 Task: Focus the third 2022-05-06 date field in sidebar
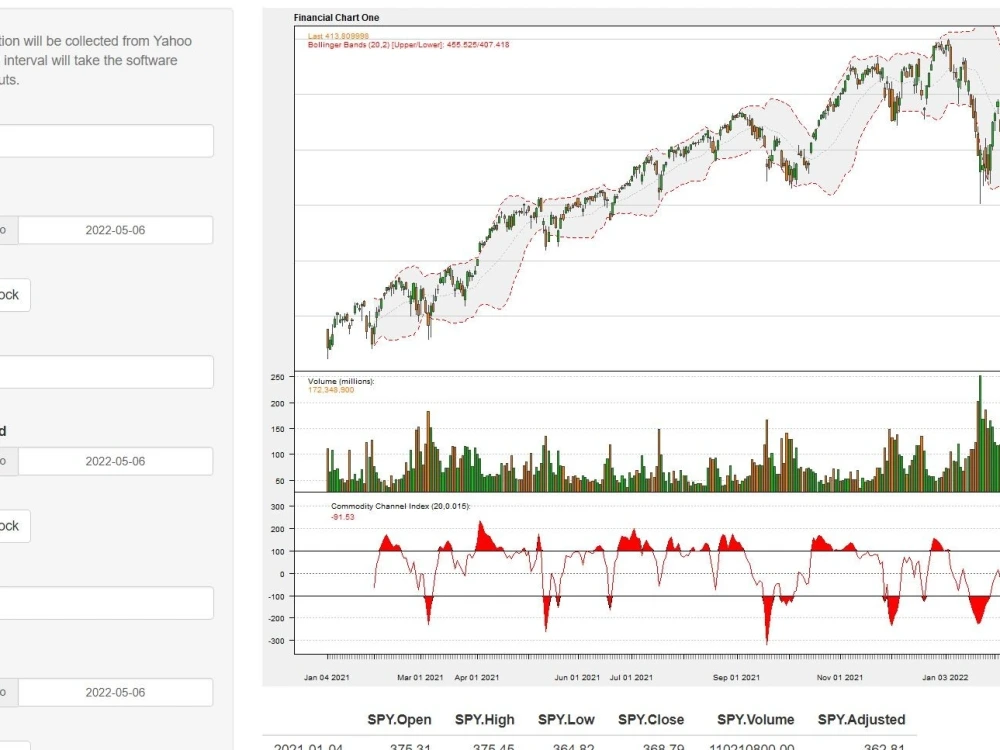[x=115, y=692]
